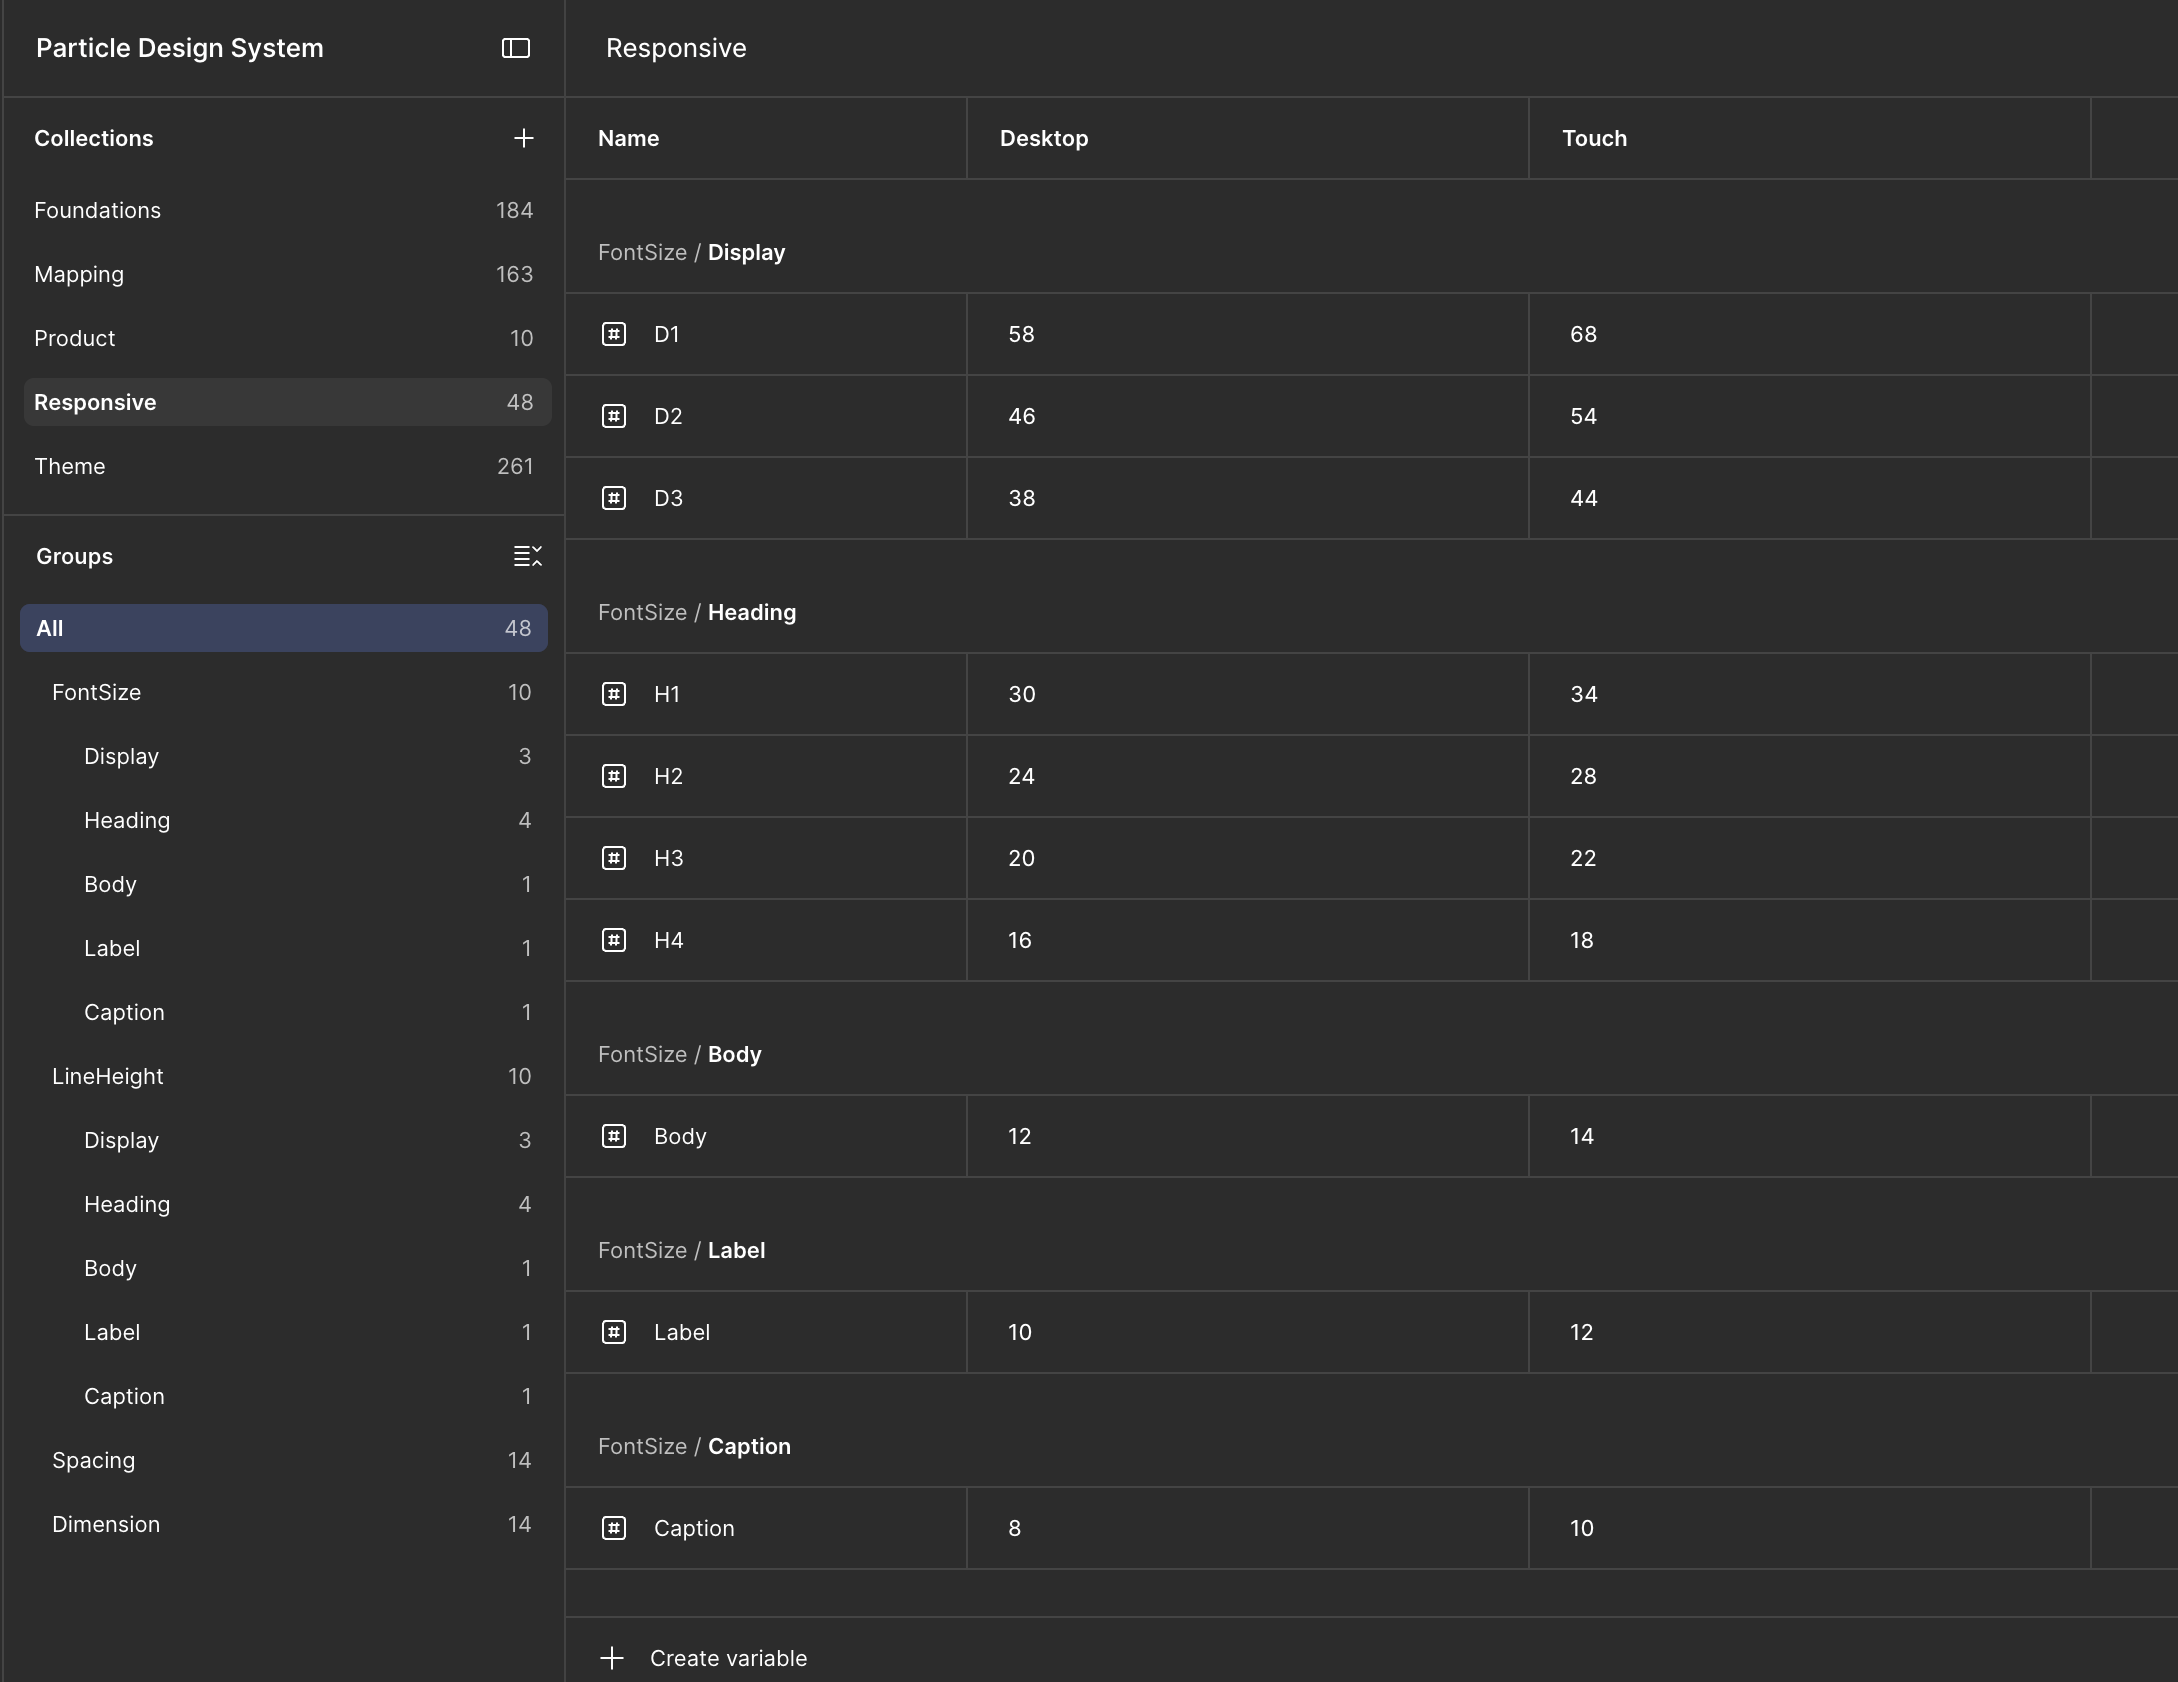Screen dimensions: 2178x1682
Task: Click number type icon for D2
Action: 614,416
